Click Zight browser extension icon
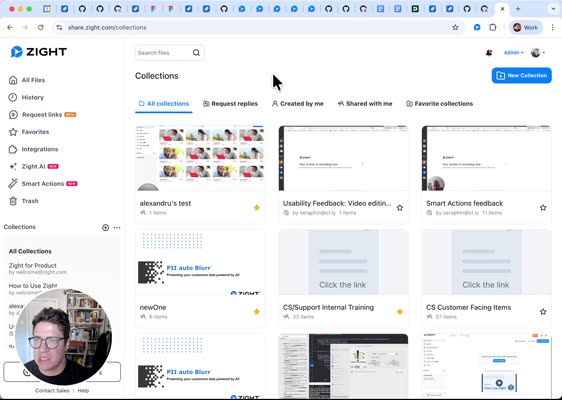Viewport: 562px width, 400px height. coord(477,27)
